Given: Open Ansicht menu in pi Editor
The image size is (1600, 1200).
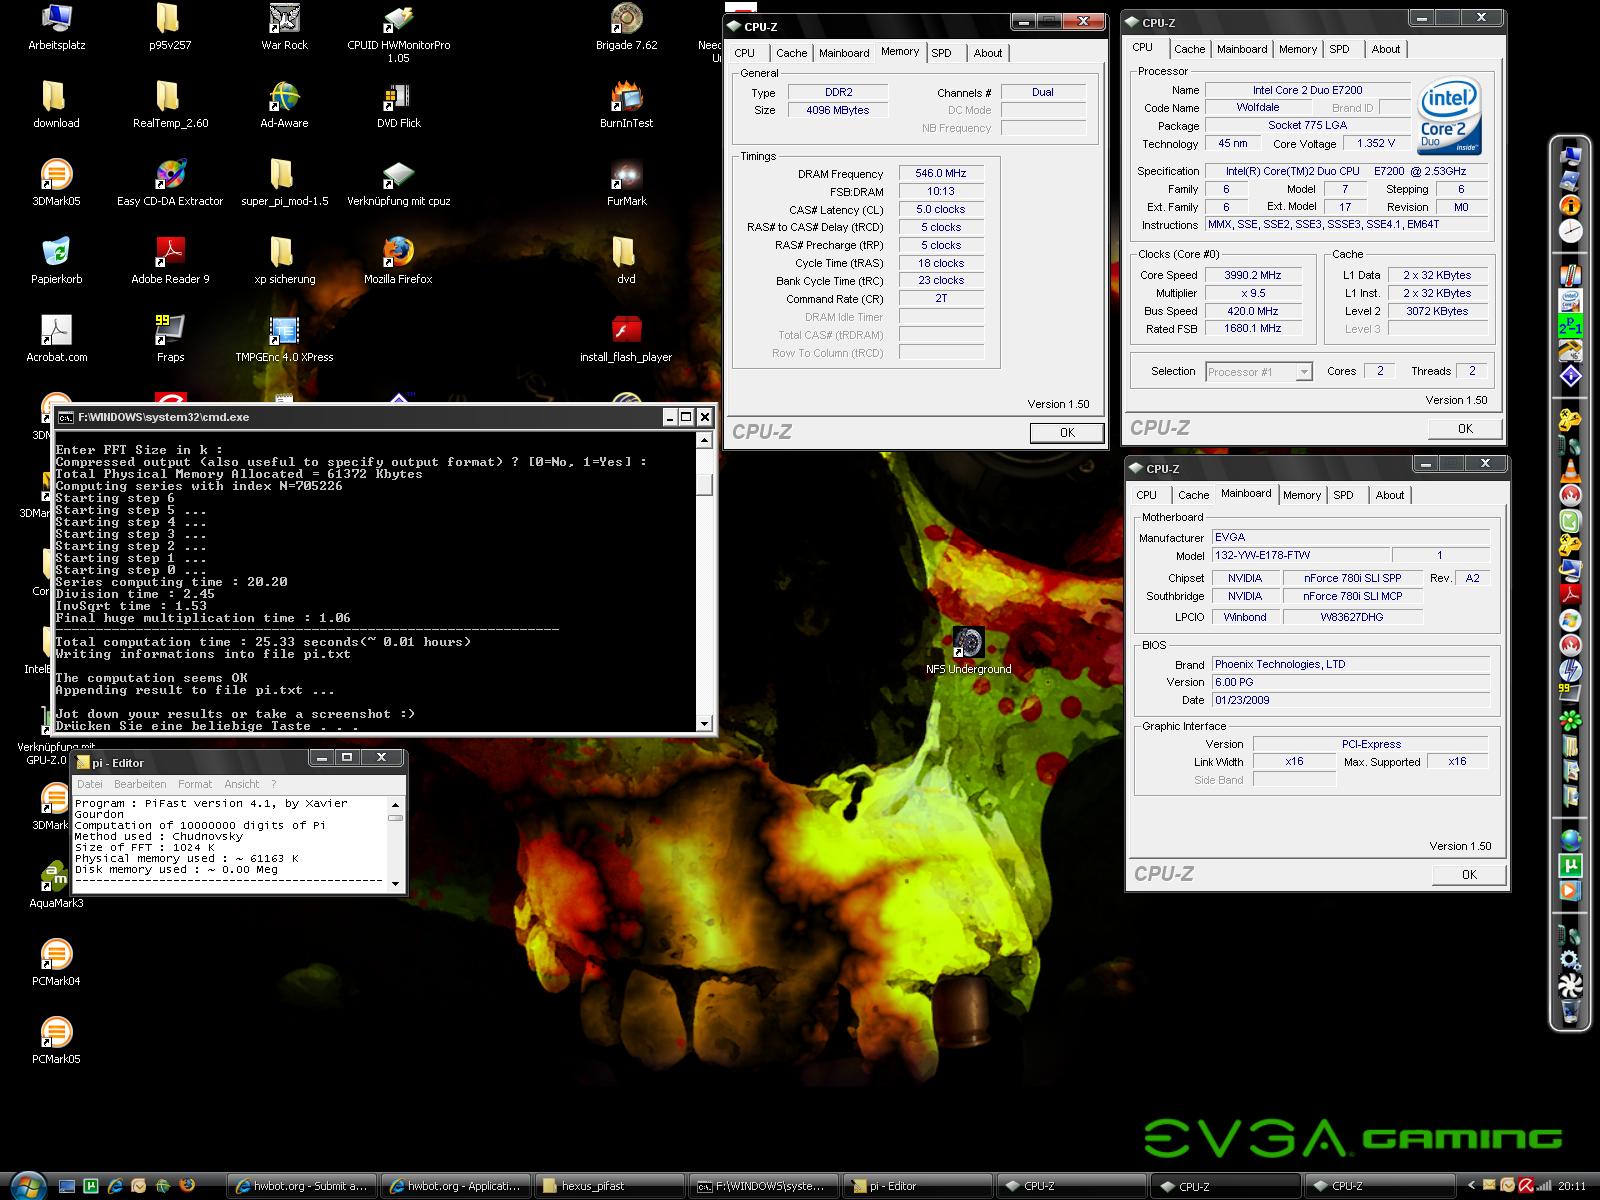Looking at the screenshot, I should click(x=241, y=784).
